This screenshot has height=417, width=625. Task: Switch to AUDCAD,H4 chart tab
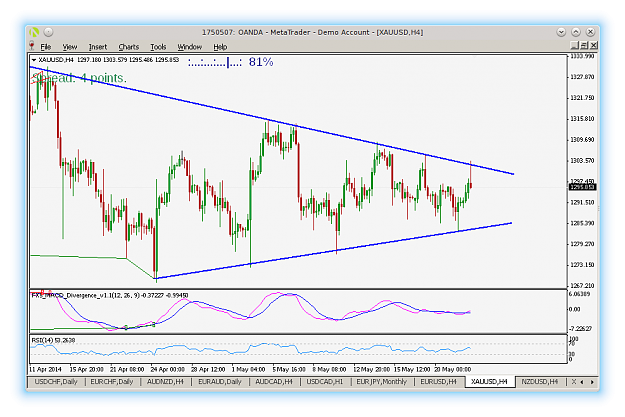pyautogui.click(x=274, y=382)
